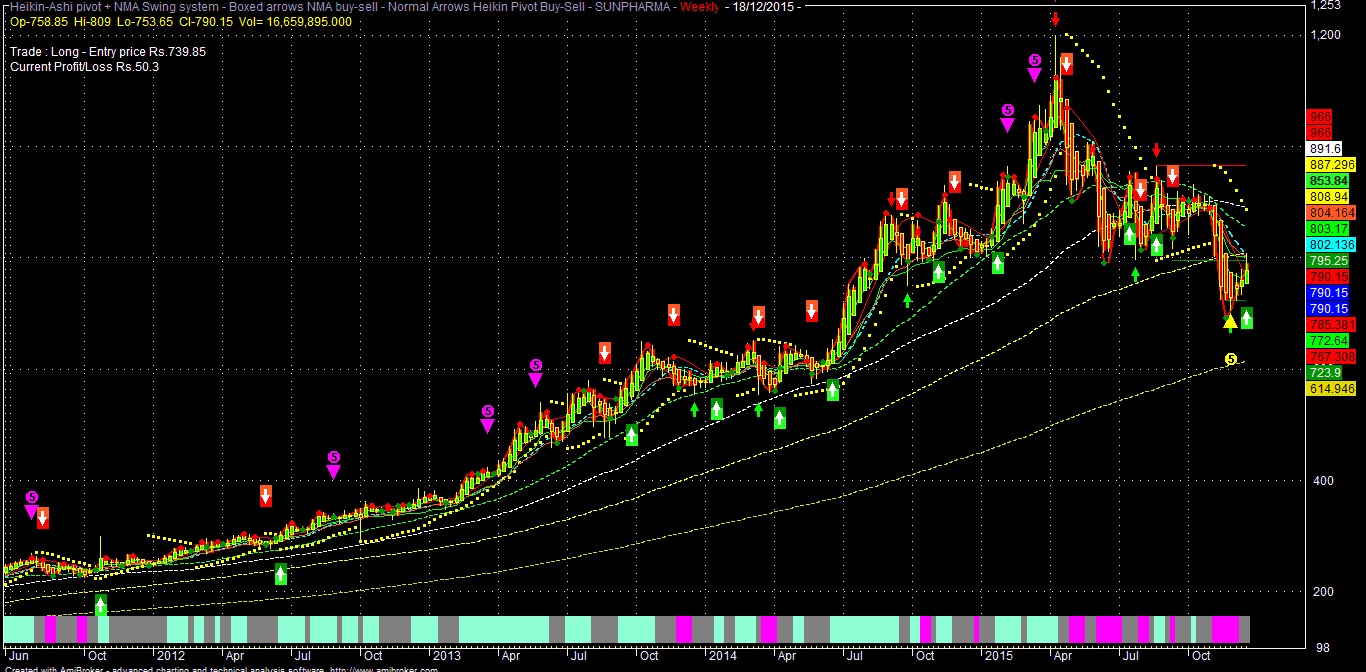This screenshot has height=672, width=1366.
Task: Click the orange 804.164 price label
Action: click(x=1331, y=213)
